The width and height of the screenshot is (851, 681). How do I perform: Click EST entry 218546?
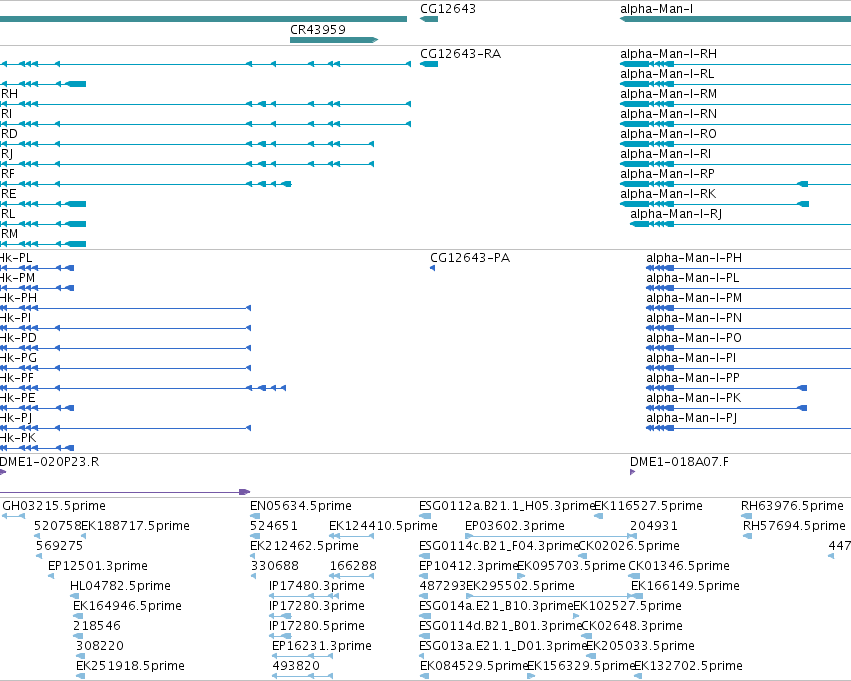coord(97,626)
